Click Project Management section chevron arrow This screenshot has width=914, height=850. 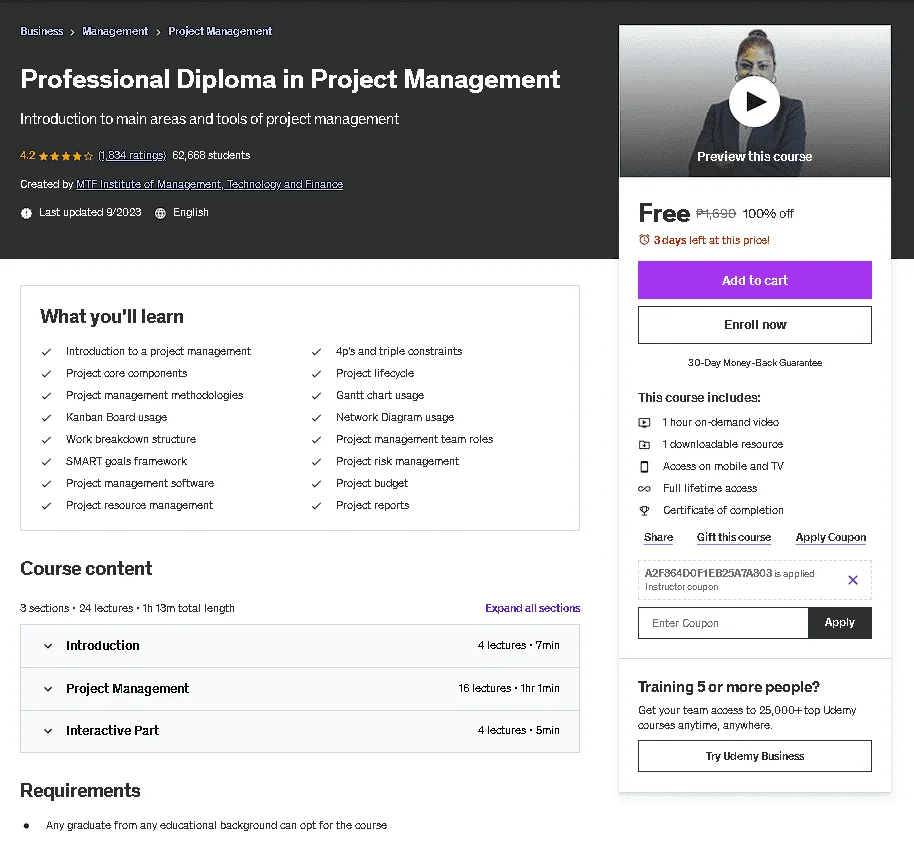[x=48, y=689]
